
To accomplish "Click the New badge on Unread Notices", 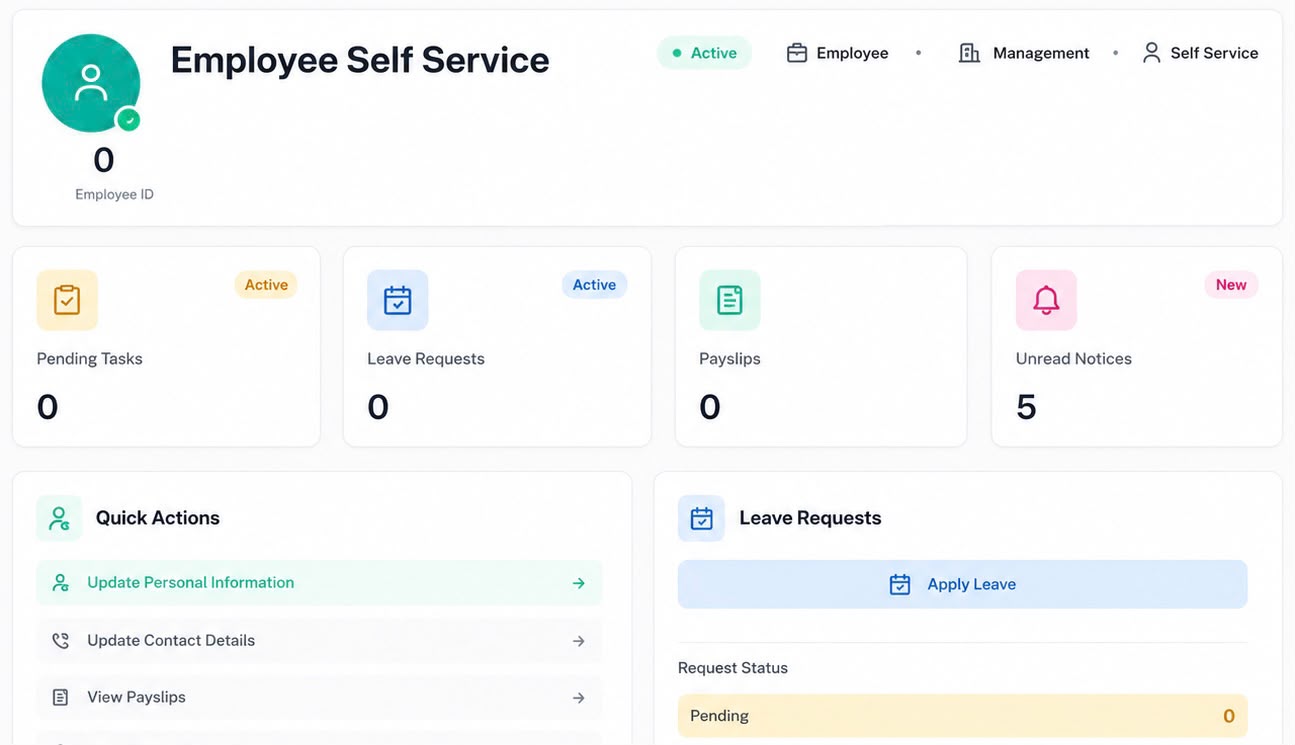I will click(1231, 285).
